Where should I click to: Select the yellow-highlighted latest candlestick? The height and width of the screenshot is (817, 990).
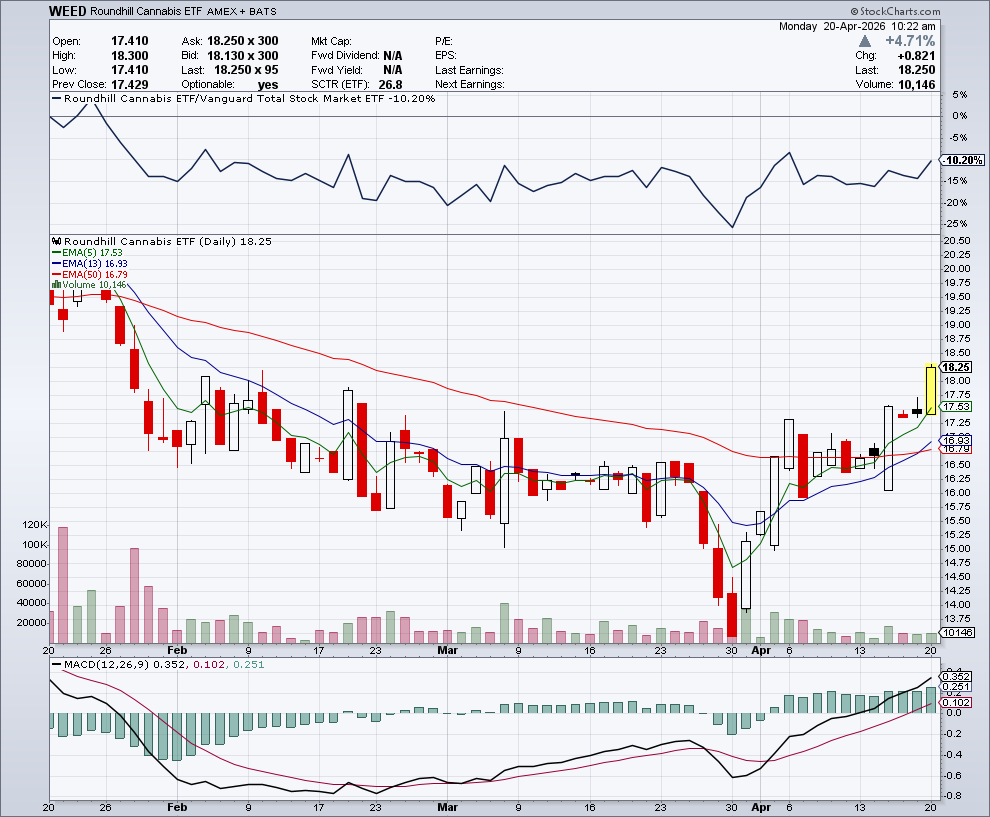[931, 390]
